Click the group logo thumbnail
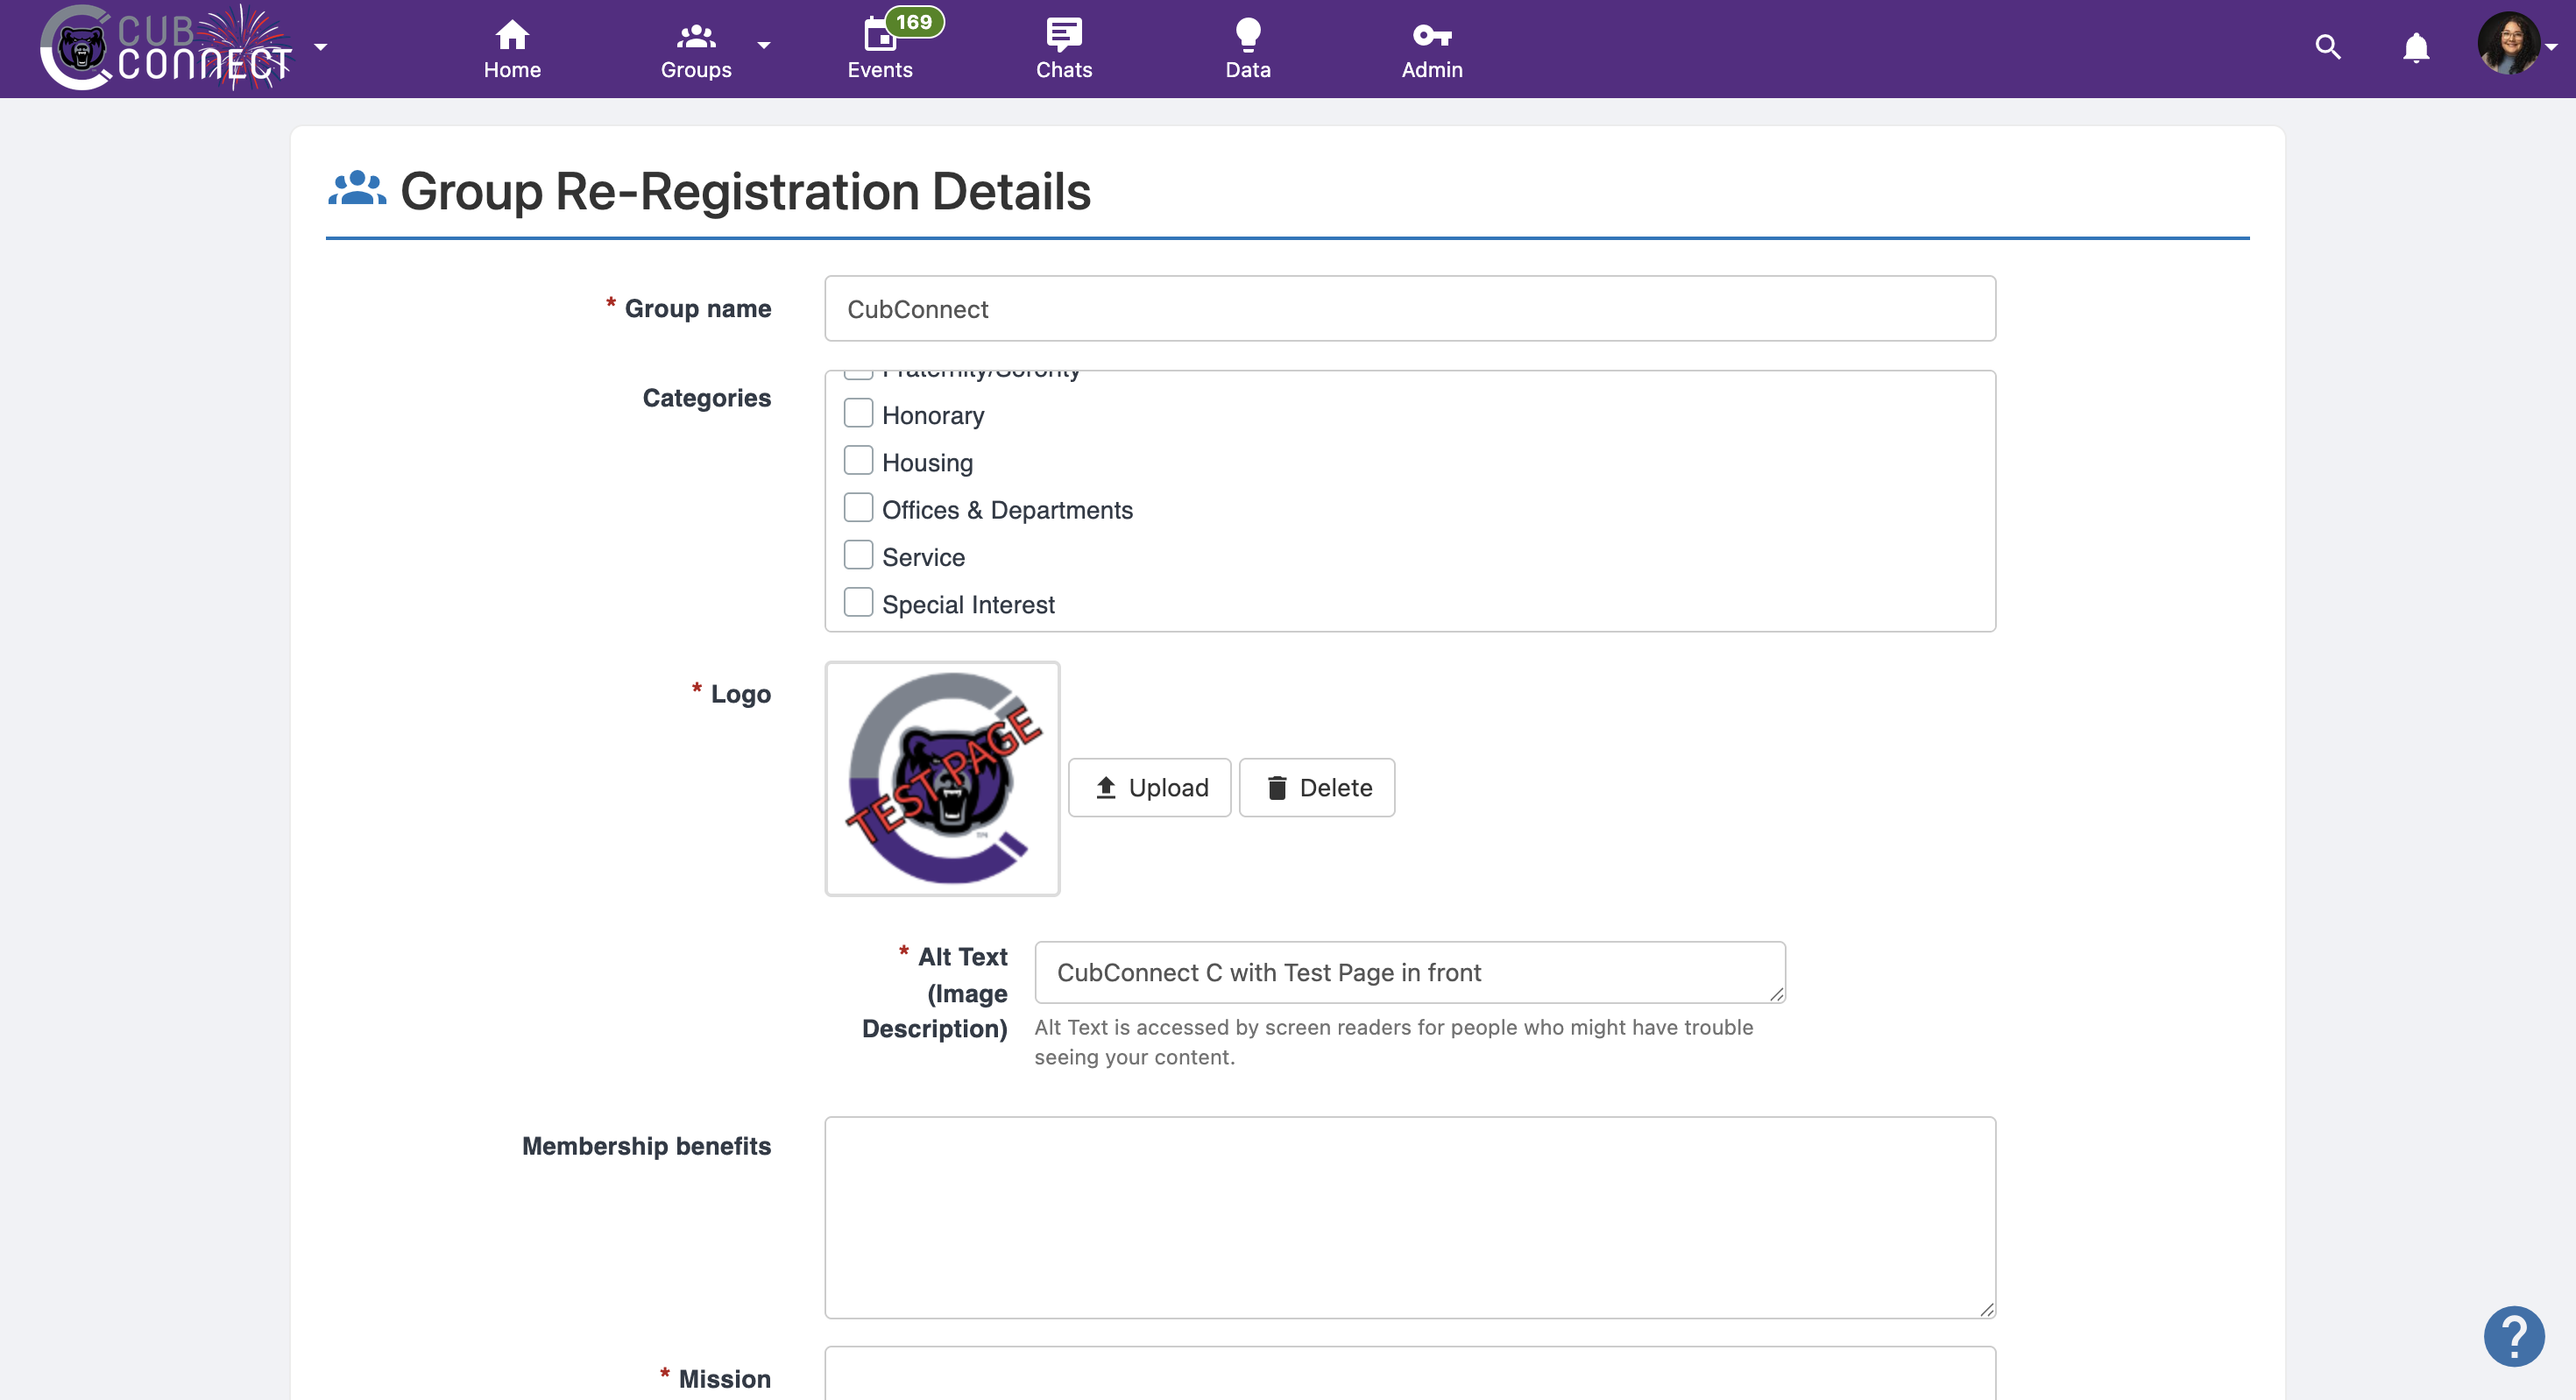This screenshot has width=2576, height=1400. pyautogui.click(x=942, y=778)
